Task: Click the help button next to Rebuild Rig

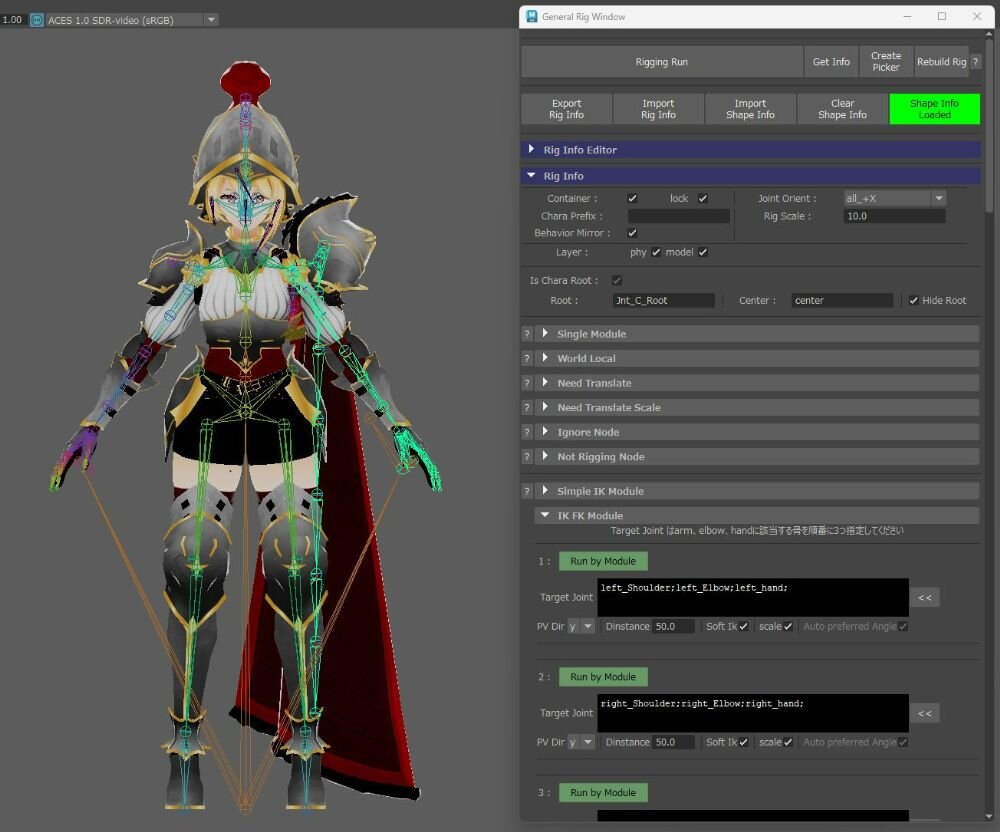Action: (976, 62)
